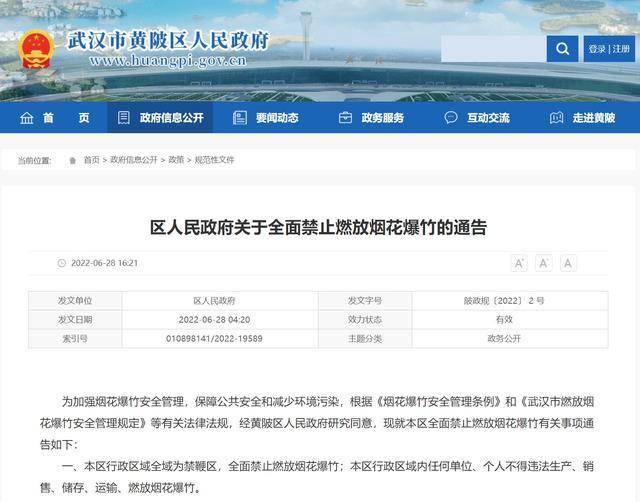Click the 发文日期 table label
The height and width of the screenshot is (502, 640).
[75, 320]
